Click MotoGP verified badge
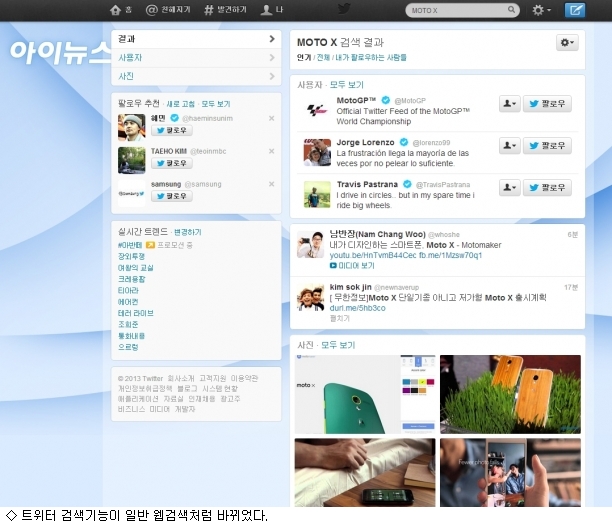This screenshot has width=612, height=527. [386, 100]
